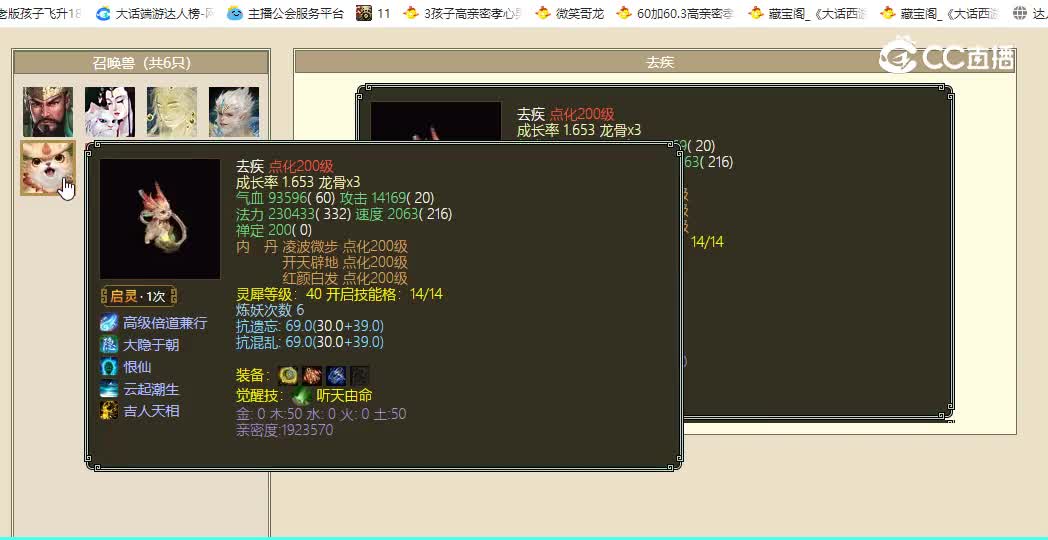Open the bookmark labeled 11
The image size is (1048, 540).
374,13
